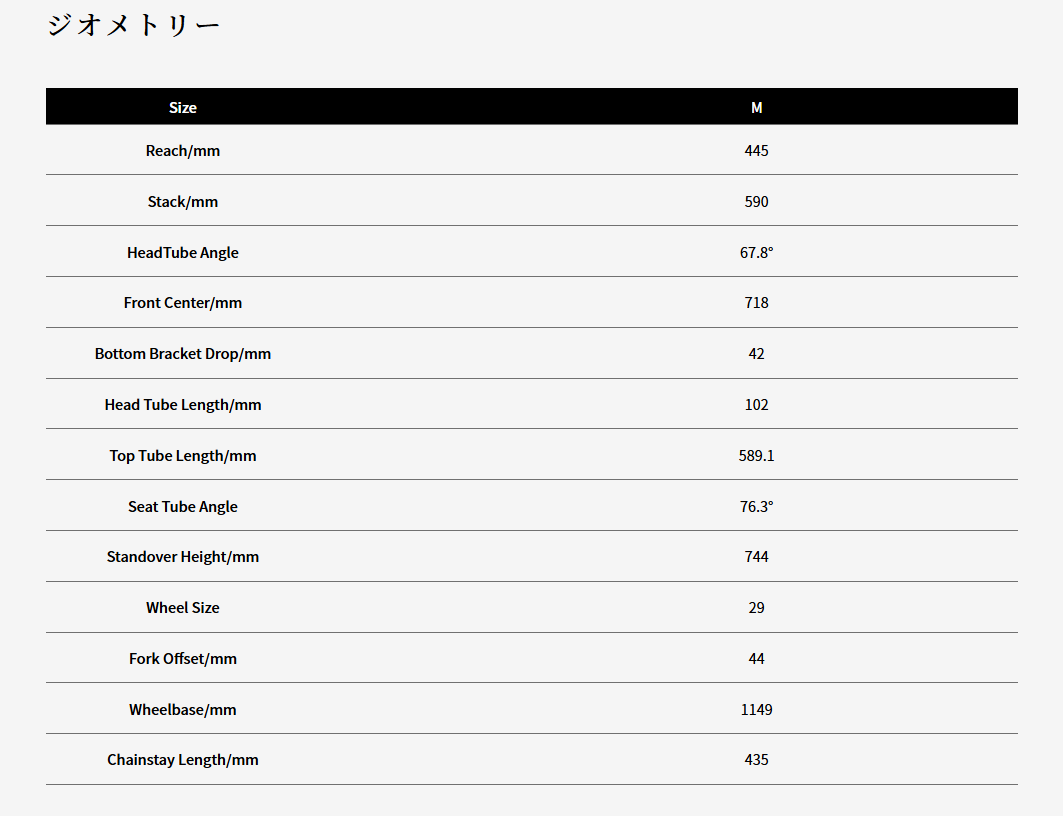Screen dimensions: 1063x816
Task: Click the HeadTube Angle label
Action: tap(183, 253)
